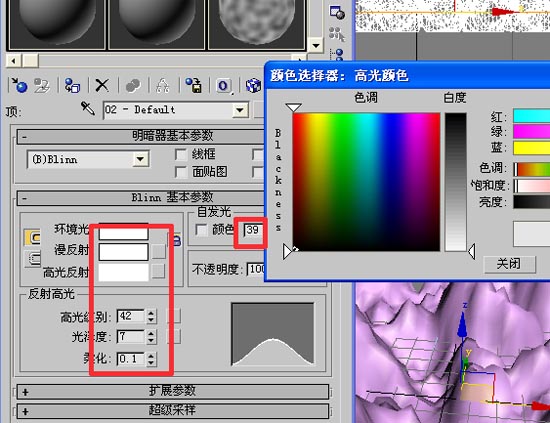Viewport: 550px width, 423px height.
Task: Click the diffuse-specular lock button beside 漫反射
Action: (x=32, y=258)
